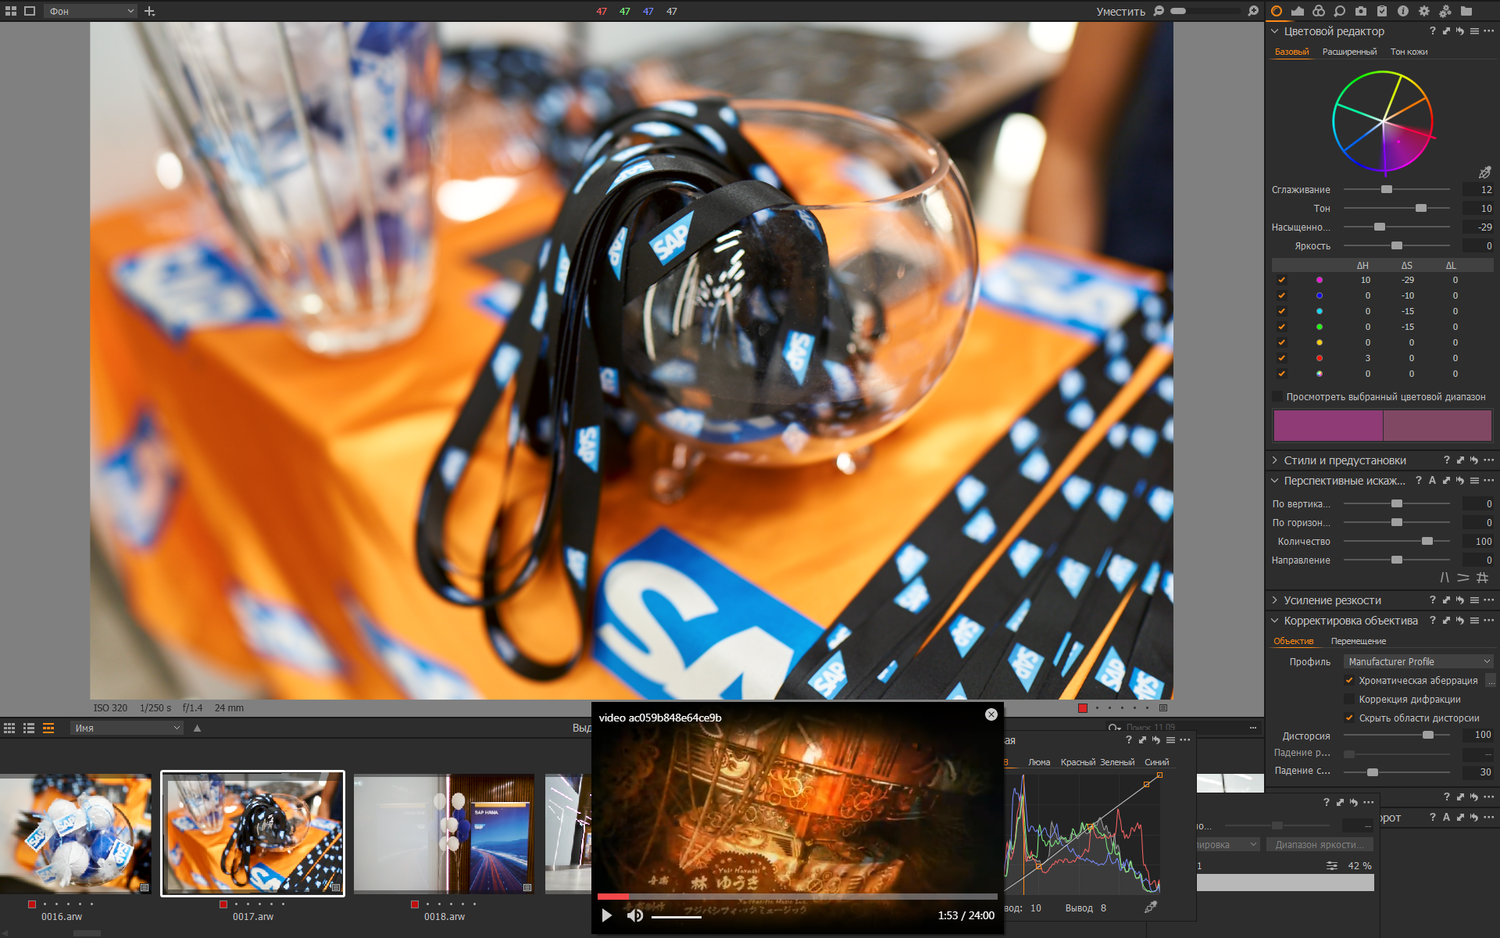This screenshot has width=1500, height=938.
Task: Open the Color tool tab
Action: coord(1277,11)
